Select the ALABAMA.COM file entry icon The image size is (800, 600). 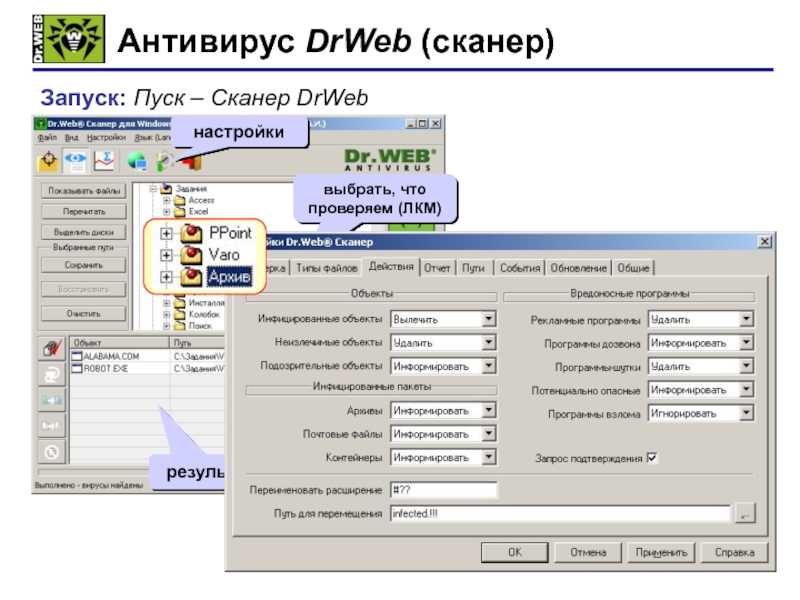point(77,356)
